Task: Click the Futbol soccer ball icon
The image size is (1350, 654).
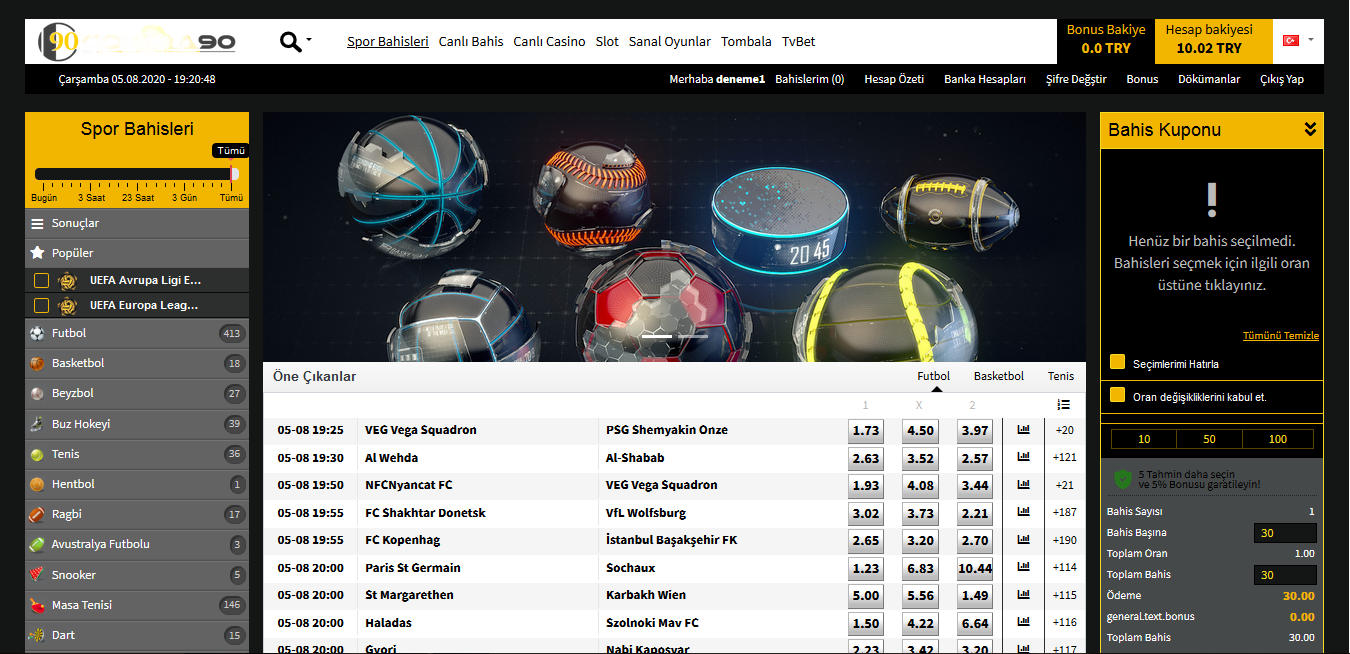Action: coord(37,333)
